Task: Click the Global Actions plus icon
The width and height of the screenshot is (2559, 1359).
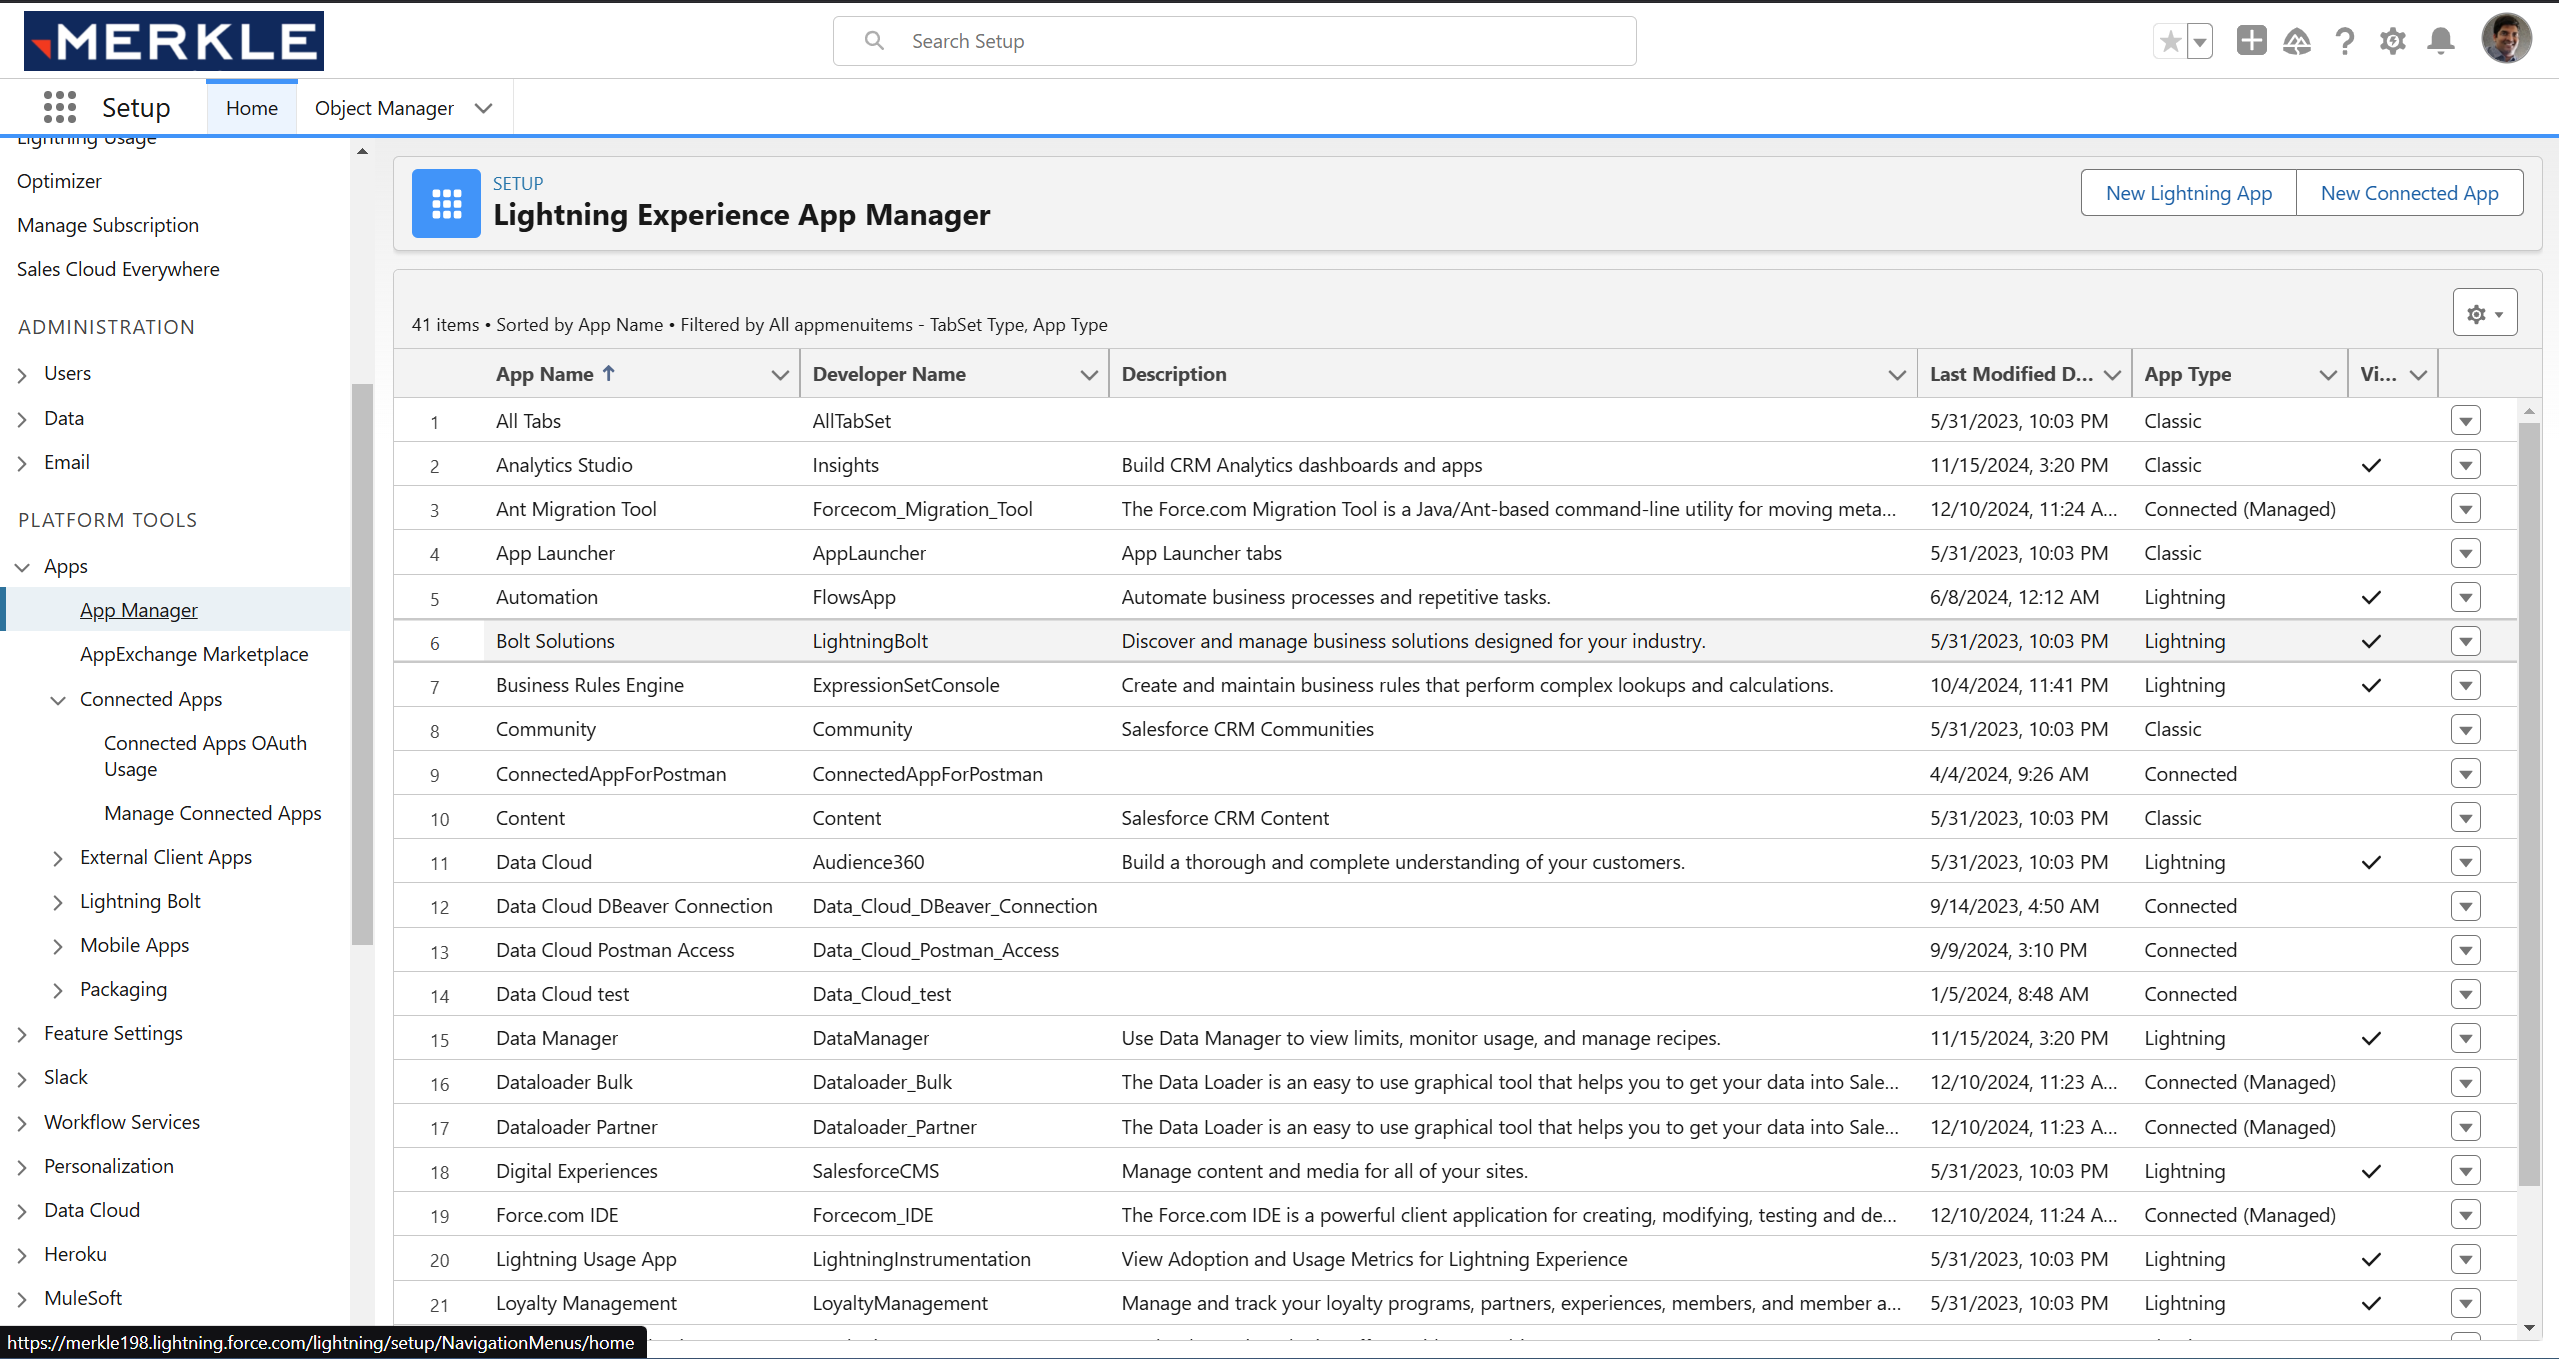Action: [x=2251, y=40]
